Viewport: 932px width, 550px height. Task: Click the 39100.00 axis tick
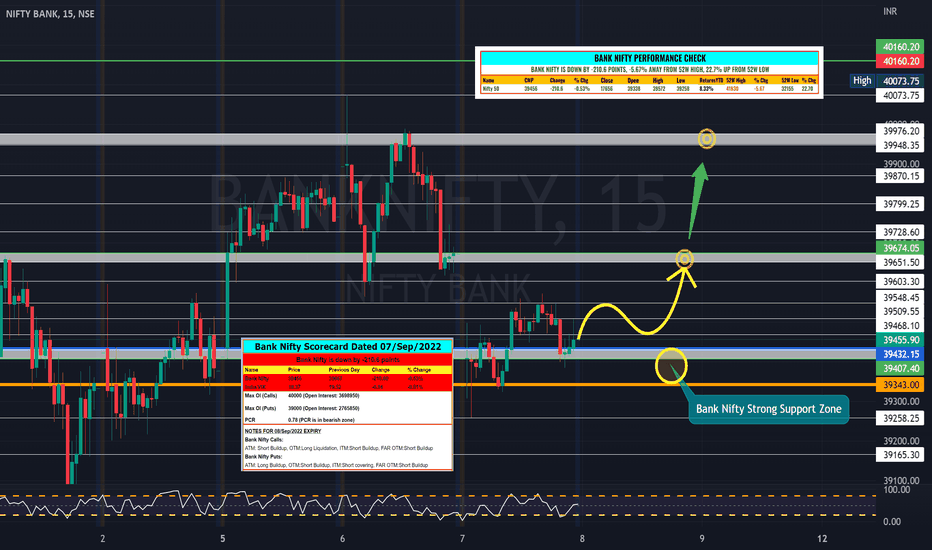coord(900,480)
